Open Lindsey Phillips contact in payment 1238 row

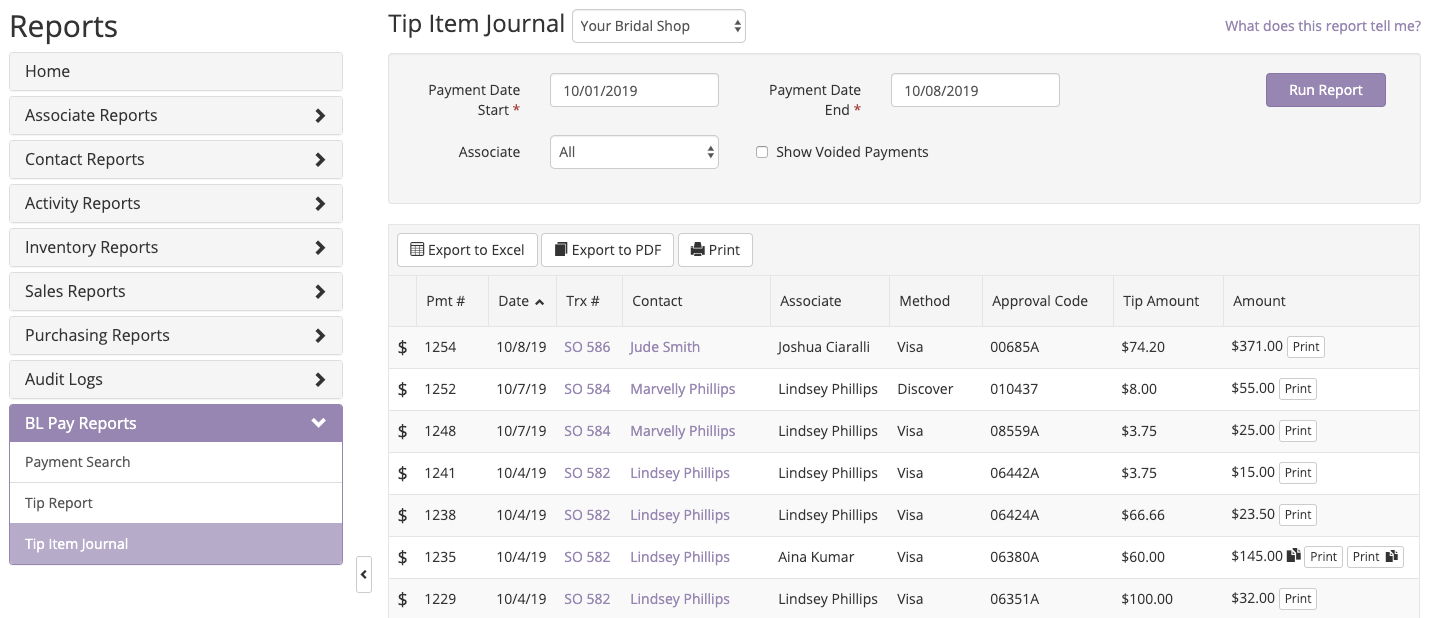680,515
